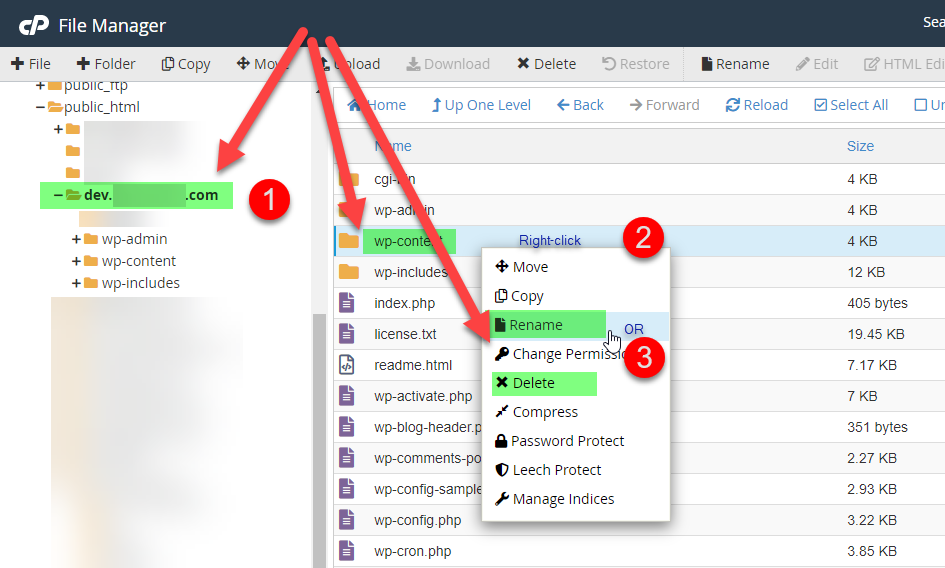Select the wp-cron.php file name
This screenshot has height=568, width=945.
click(x=412, y=551)
